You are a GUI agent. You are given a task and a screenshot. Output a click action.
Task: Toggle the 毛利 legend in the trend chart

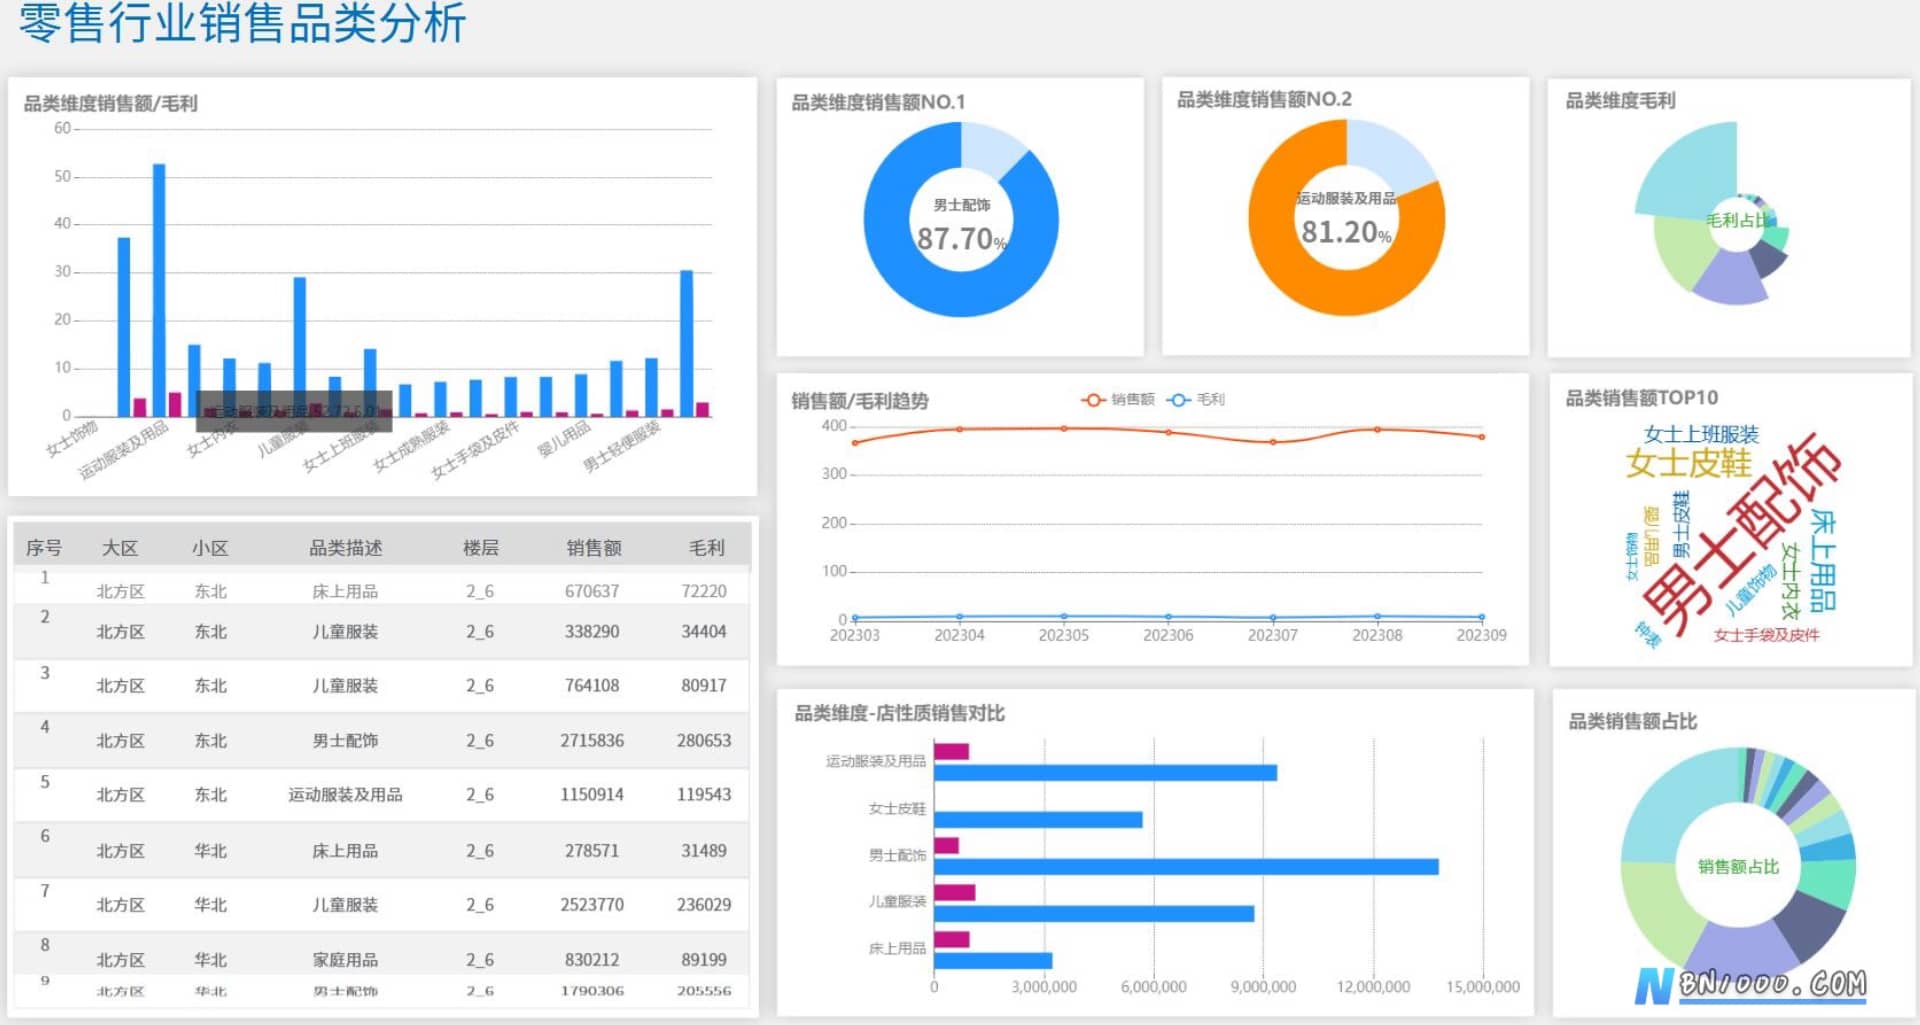(1196, 399)
